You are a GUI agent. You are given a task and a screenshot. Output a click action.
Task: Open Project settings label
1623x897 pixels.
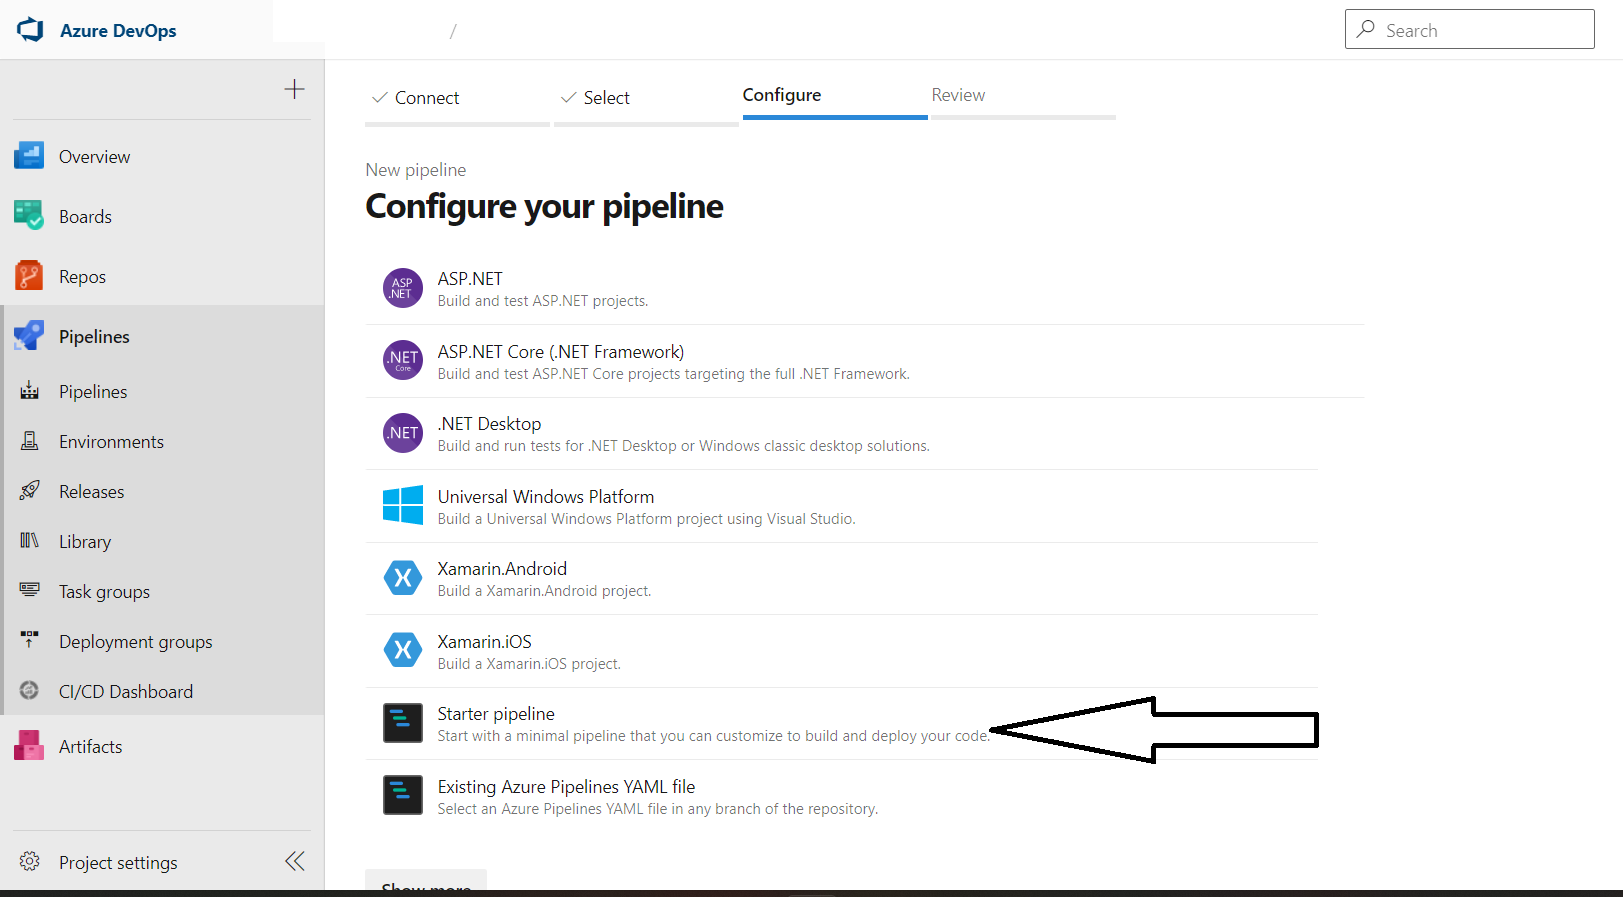click(118, 863)
